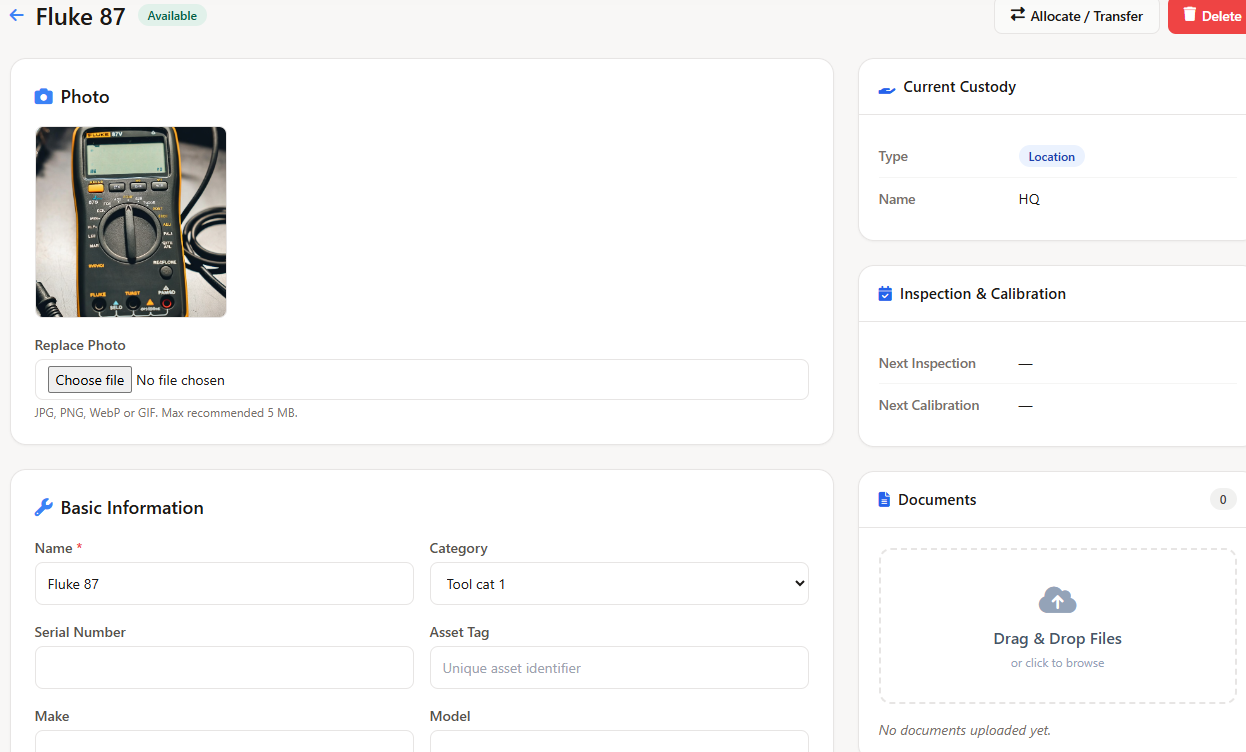Viewport: 1246px width, 752px height.
Task: Click the Drag & Drop Files upload area
Action: click(x=1057, y=626)
